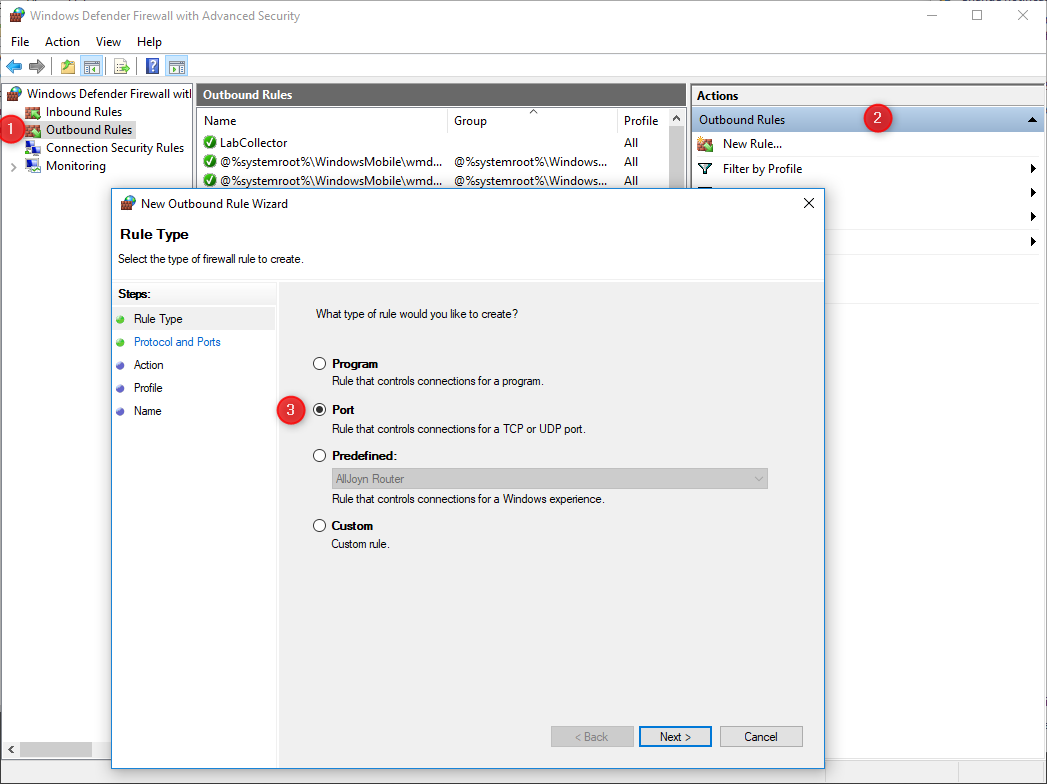This screenshot has width=1047, height=784.
Task: Open the View menu
Action: coord(108,41)
